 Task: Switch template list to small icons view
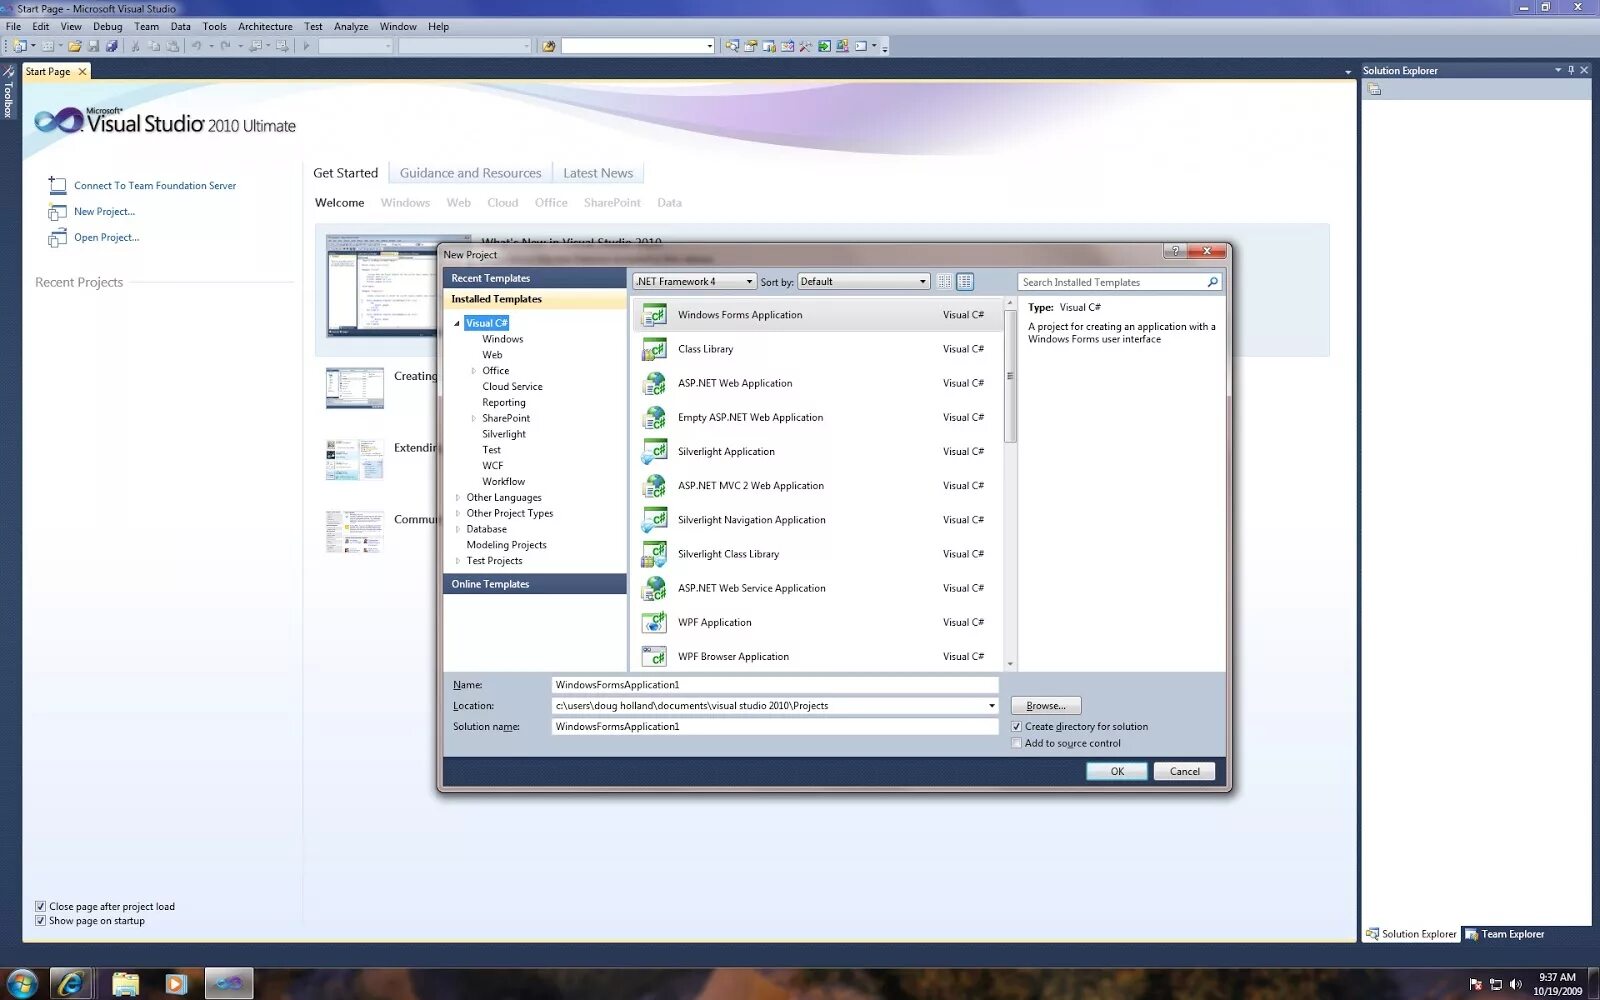pyautogui.click(x=944, y=282)
